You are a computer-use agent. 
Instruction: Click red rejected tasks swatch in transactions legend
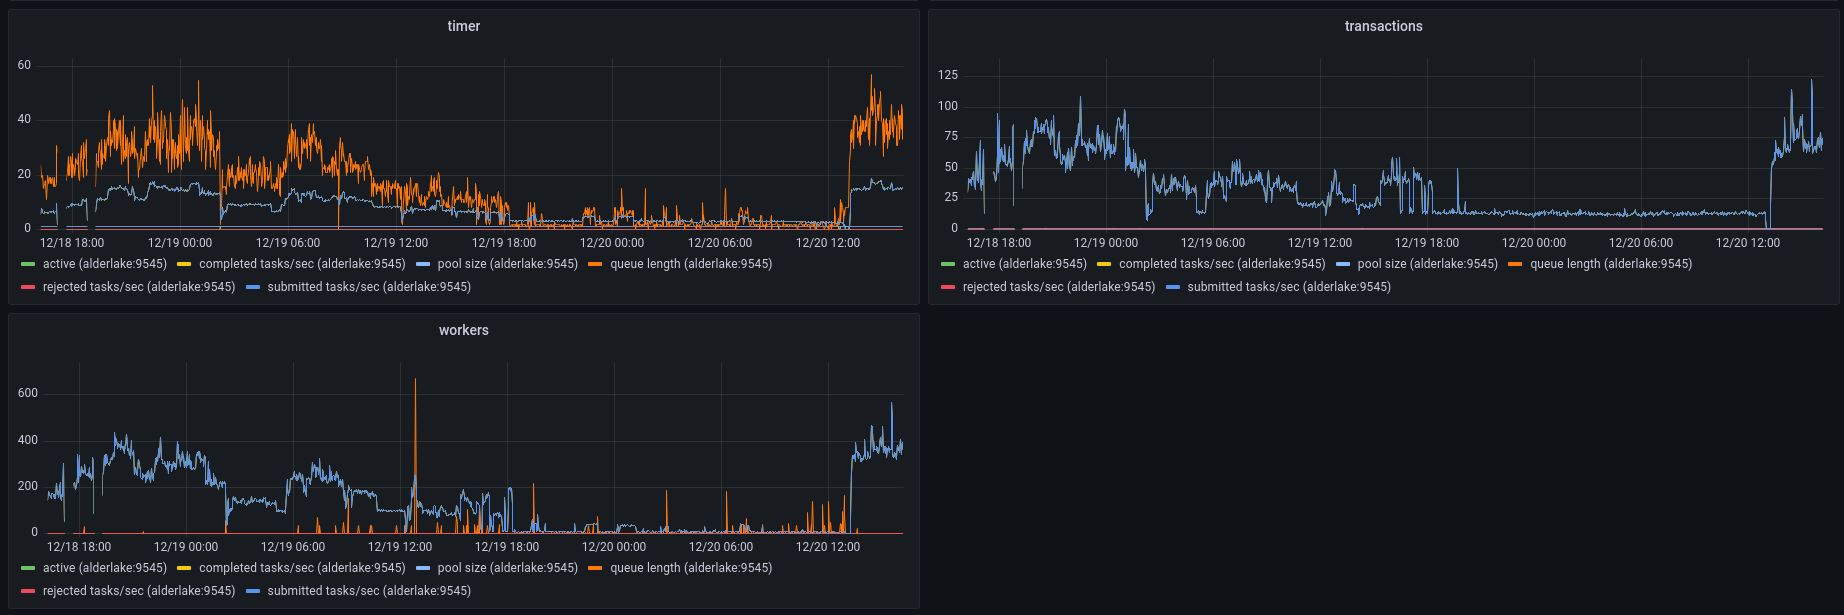pos(948,287)
